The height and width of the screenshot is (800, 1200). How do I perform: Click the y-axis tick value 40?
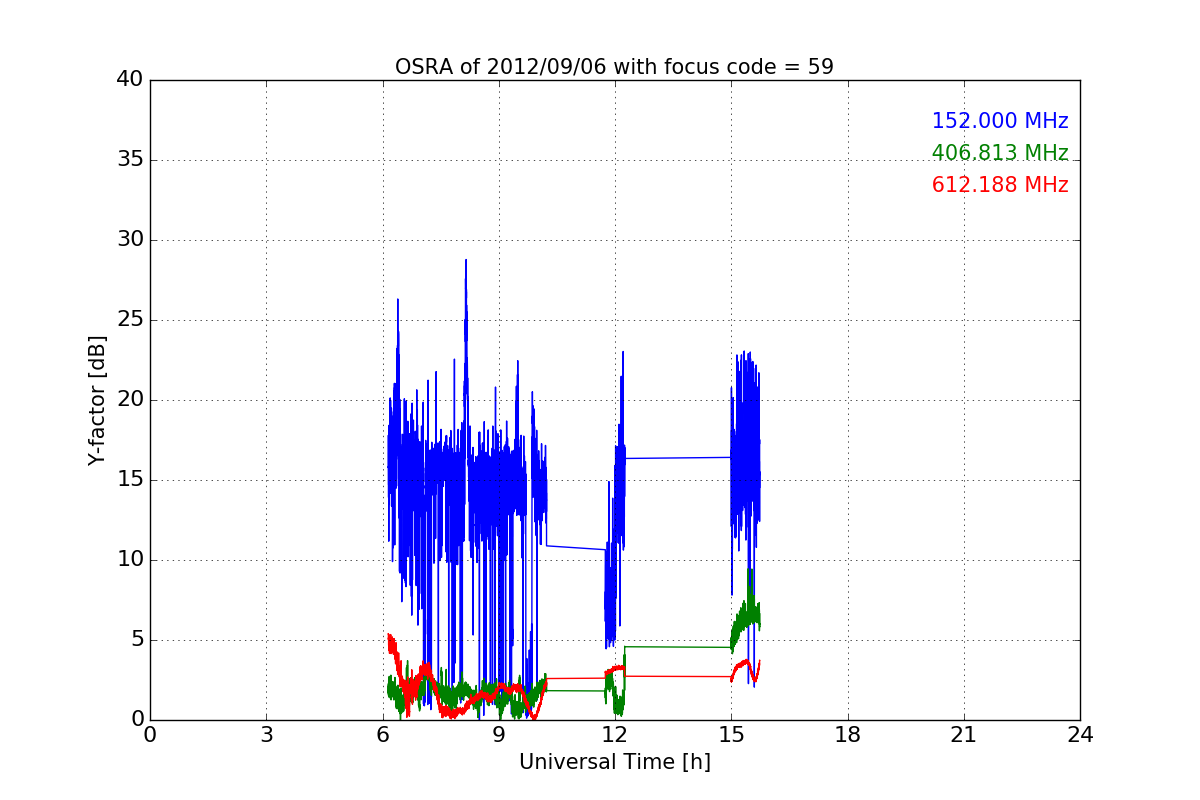pyautogui.click(x=130, y=80)
